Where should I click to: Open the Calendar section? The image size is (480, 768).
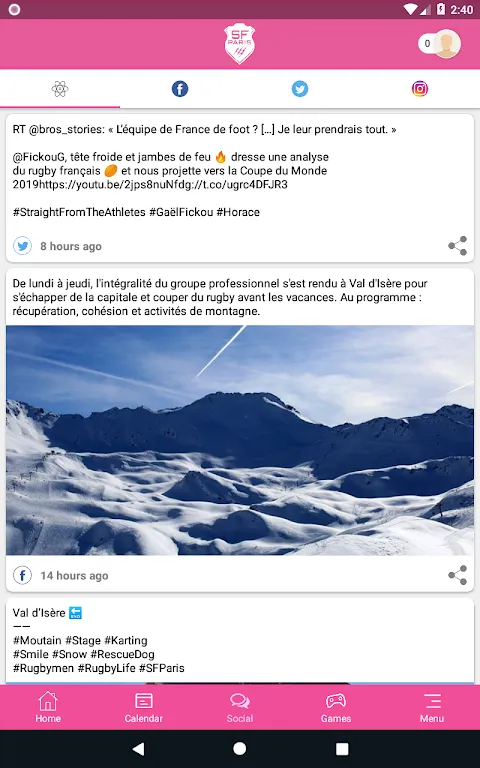(144, 707)
